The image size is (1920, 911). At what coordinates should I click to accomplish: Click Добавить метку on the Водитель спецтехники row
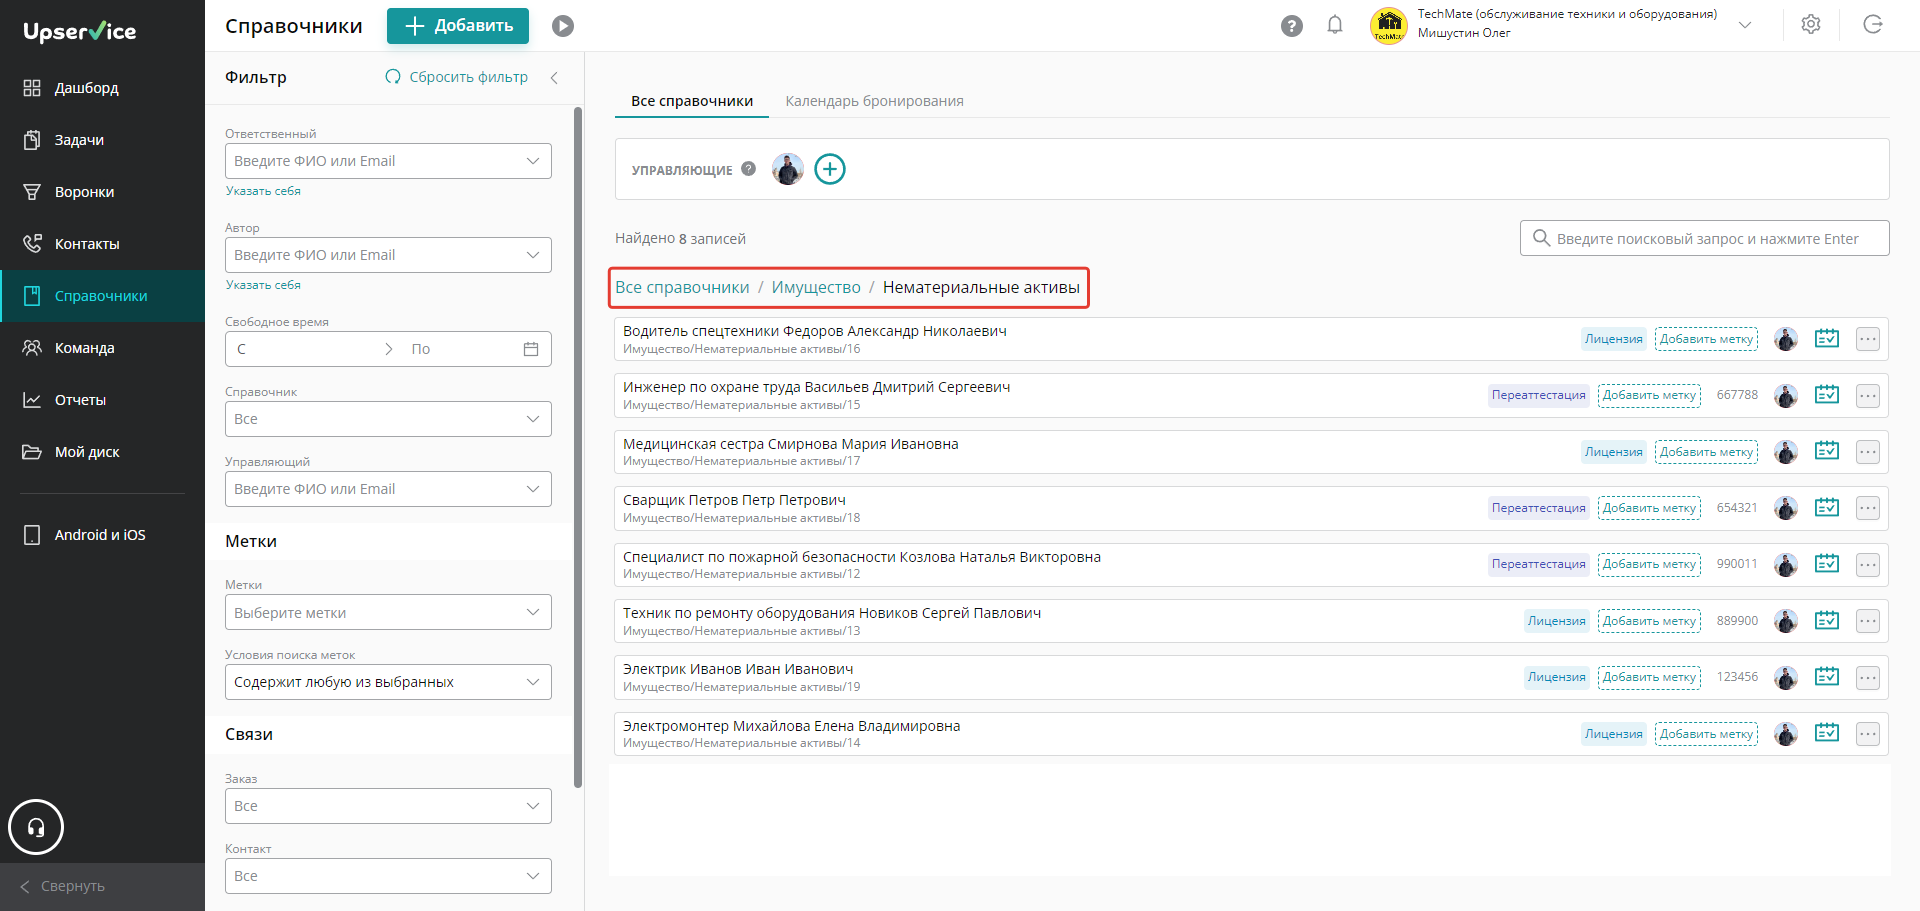coord(1706,339)
